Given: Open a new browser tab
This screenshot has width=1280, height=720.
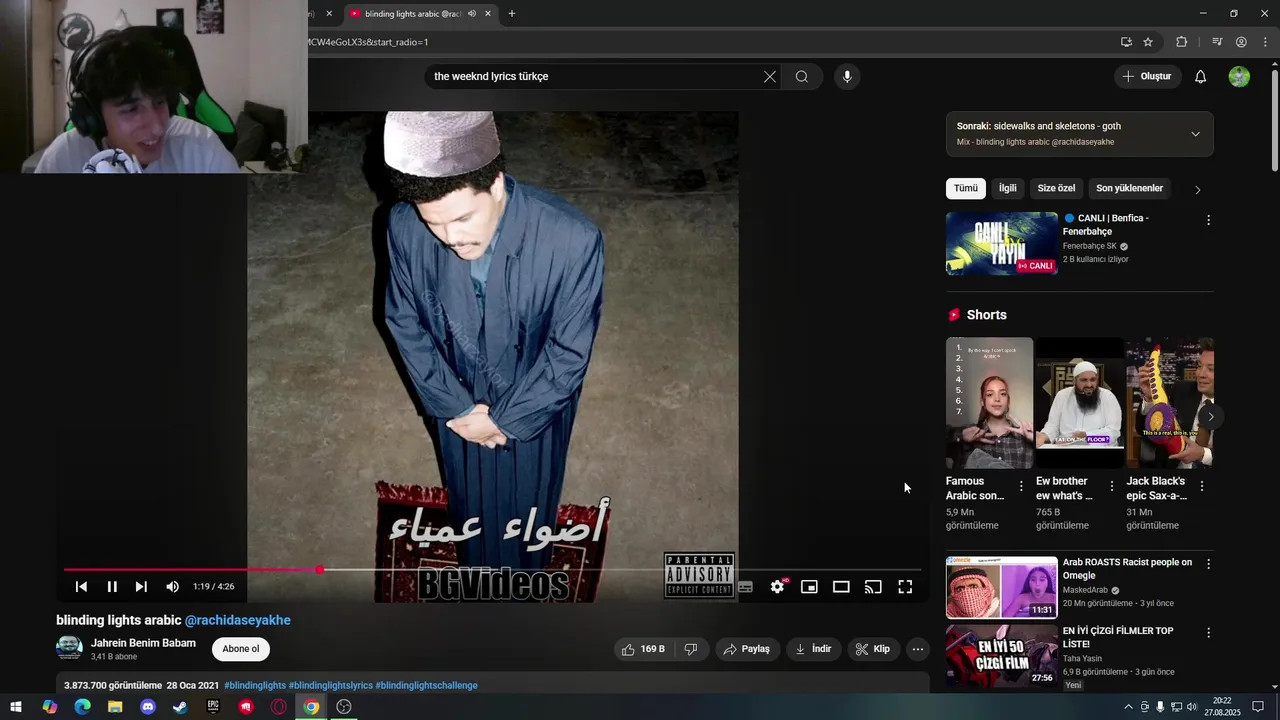Looking at the screenshot, I should click(x=512, y=14).
